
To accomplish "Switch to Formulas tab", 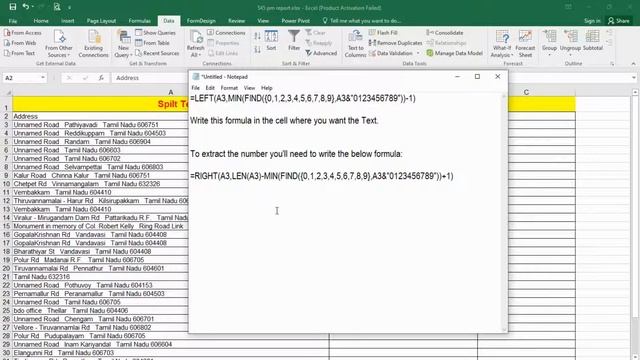I will (x=140, y=21).
